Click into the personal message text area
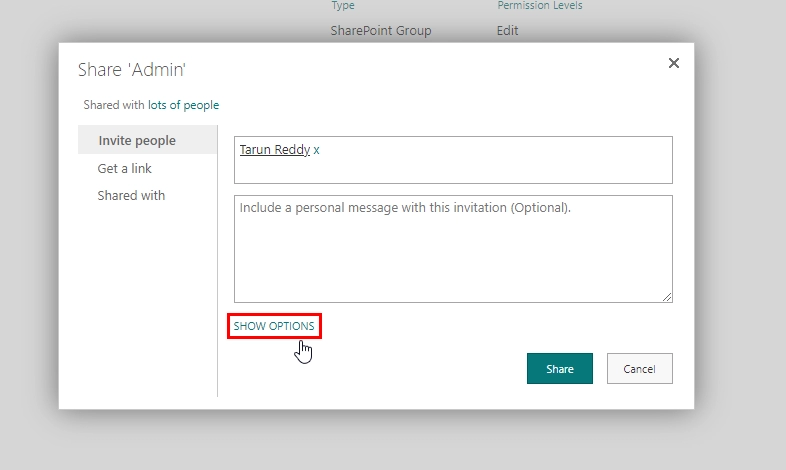This screenshot has width=786, height=470. (453, 249)
